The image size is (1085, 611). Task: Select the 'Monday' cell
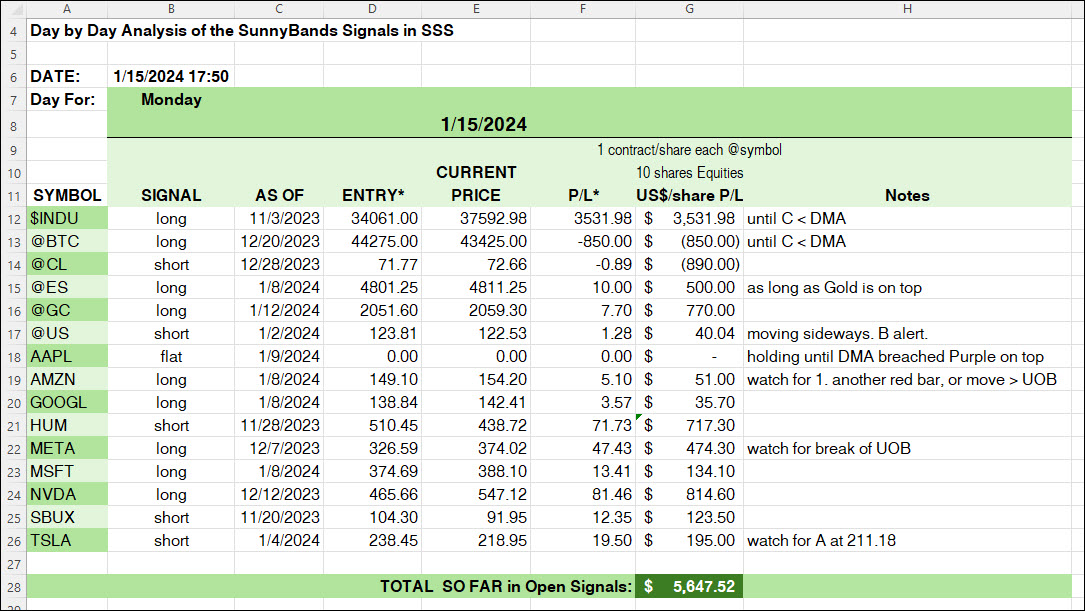[171, 100]
